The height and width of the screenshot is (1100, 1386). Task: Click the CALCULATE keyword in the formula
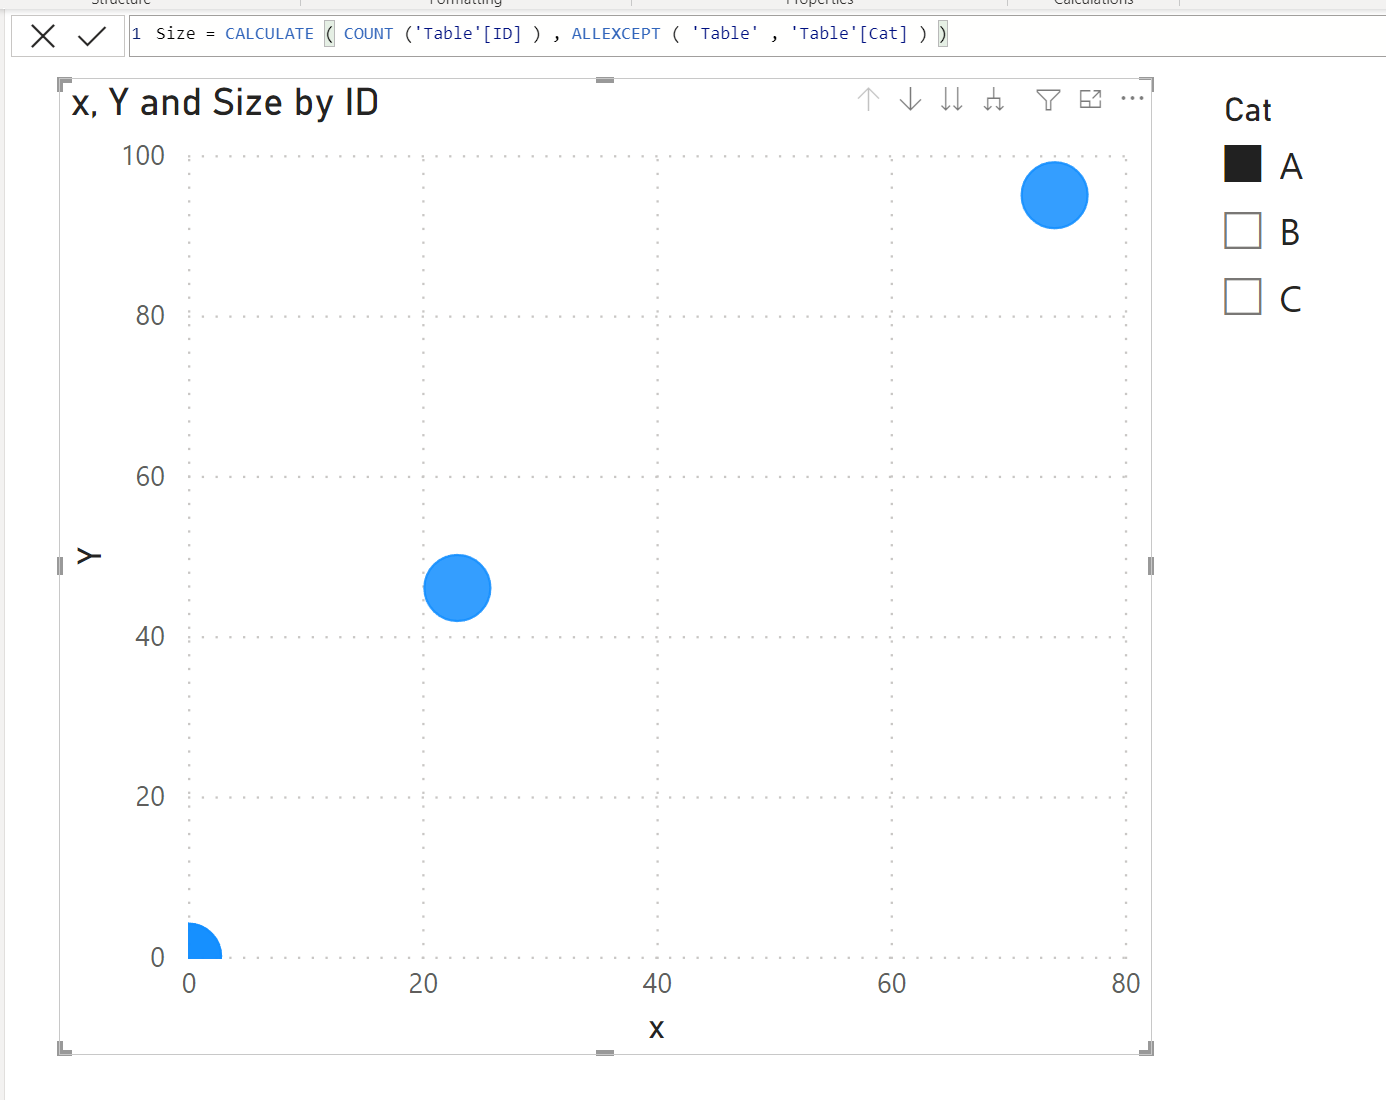(269, 34)
